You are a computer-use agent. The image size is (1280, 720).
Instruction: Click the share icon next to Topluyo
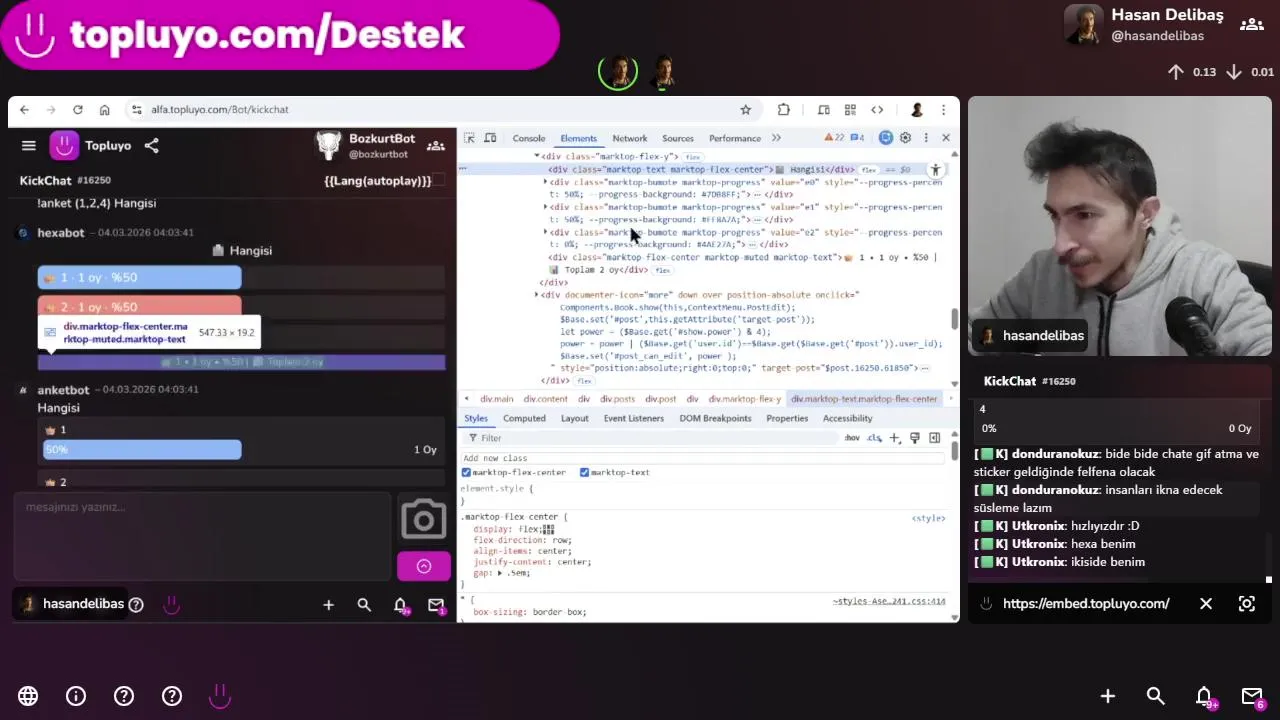tap(151, 146)
